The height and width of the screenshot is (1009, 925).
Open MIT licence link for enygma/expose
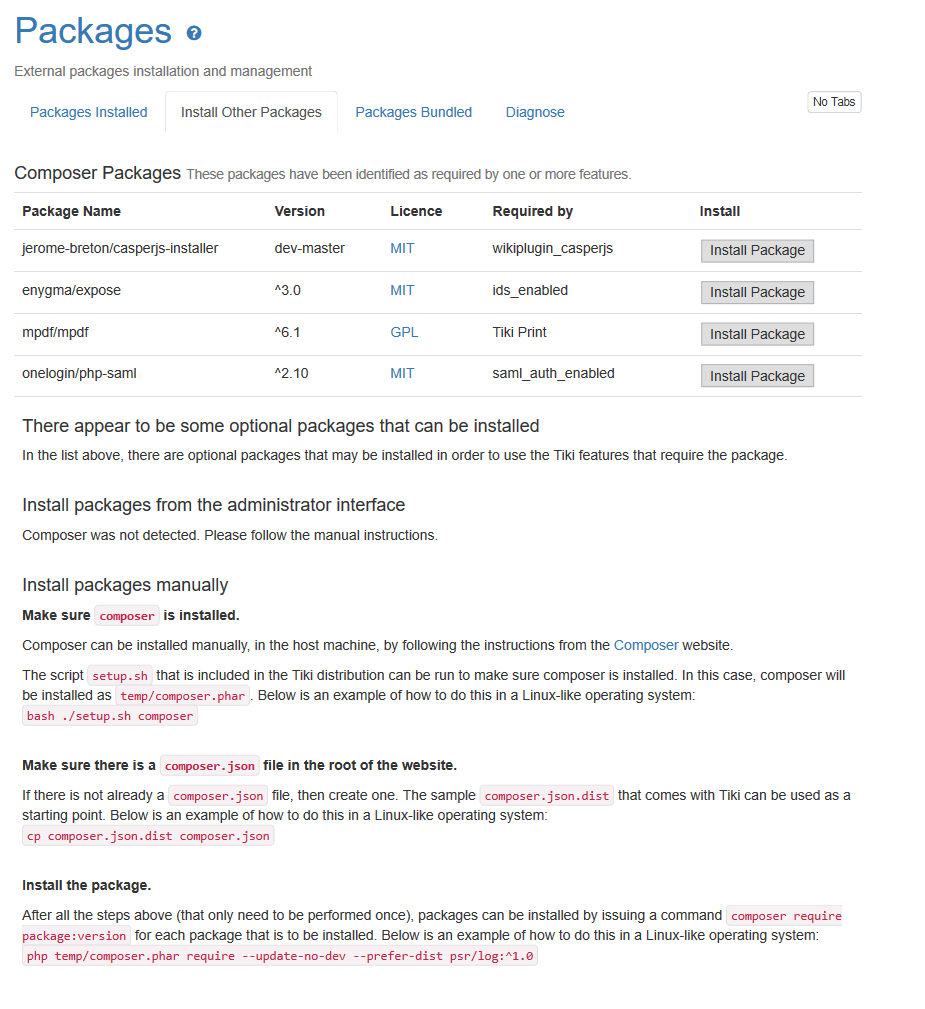click(402, 290)
